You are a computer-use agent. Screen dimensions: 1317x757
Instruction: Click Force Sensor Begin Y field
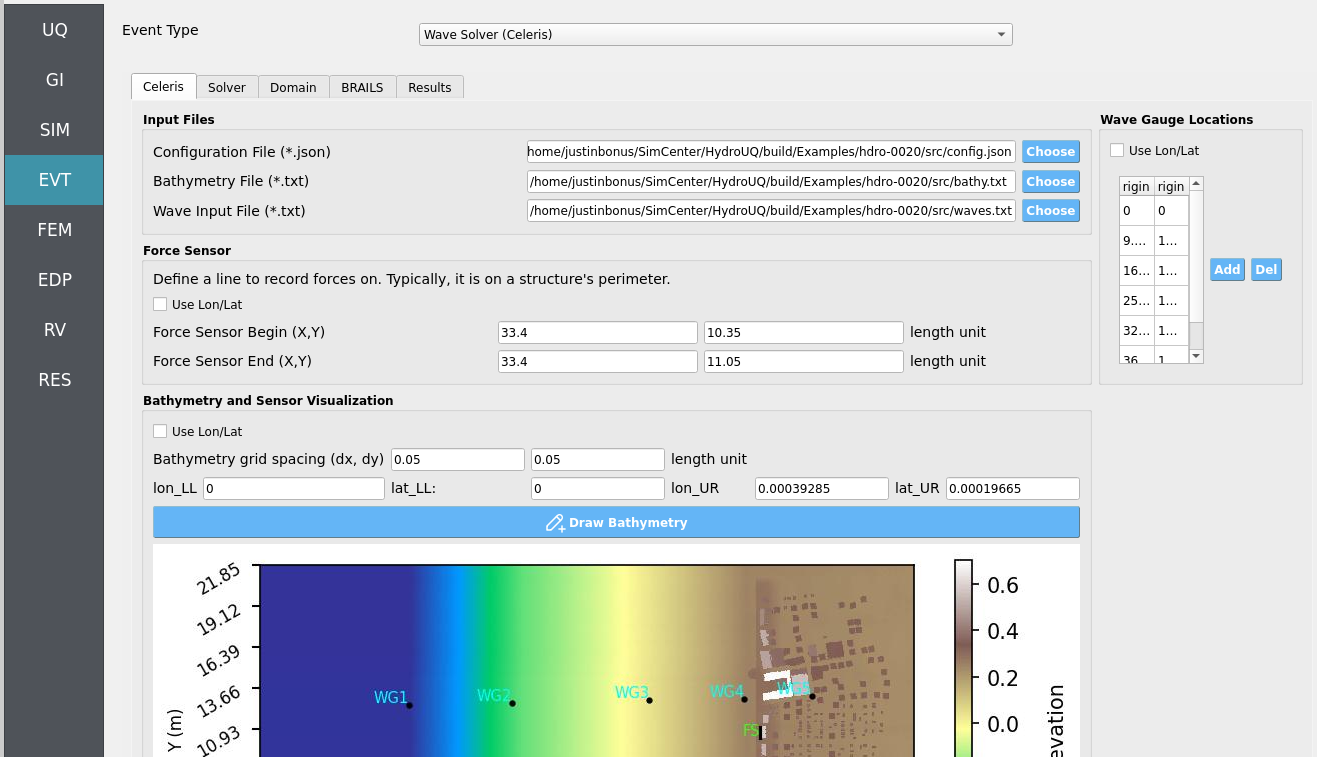pyautogui.click(x=804, y=332)
